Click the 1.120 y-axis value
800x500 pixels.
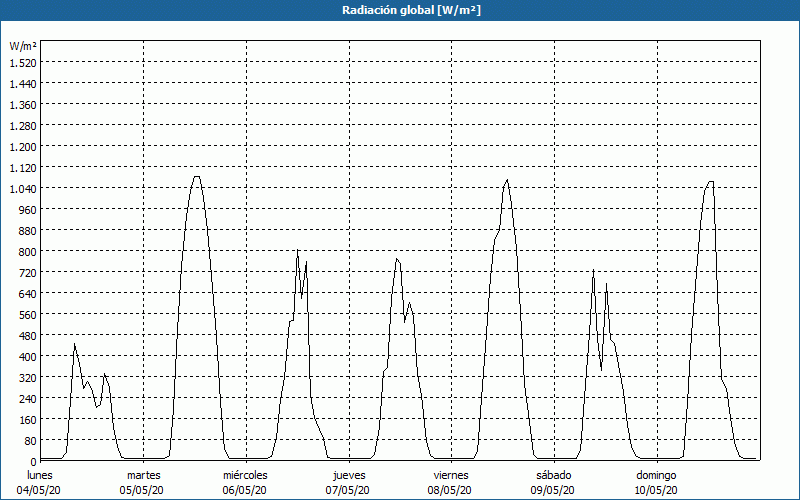(23, 167)
